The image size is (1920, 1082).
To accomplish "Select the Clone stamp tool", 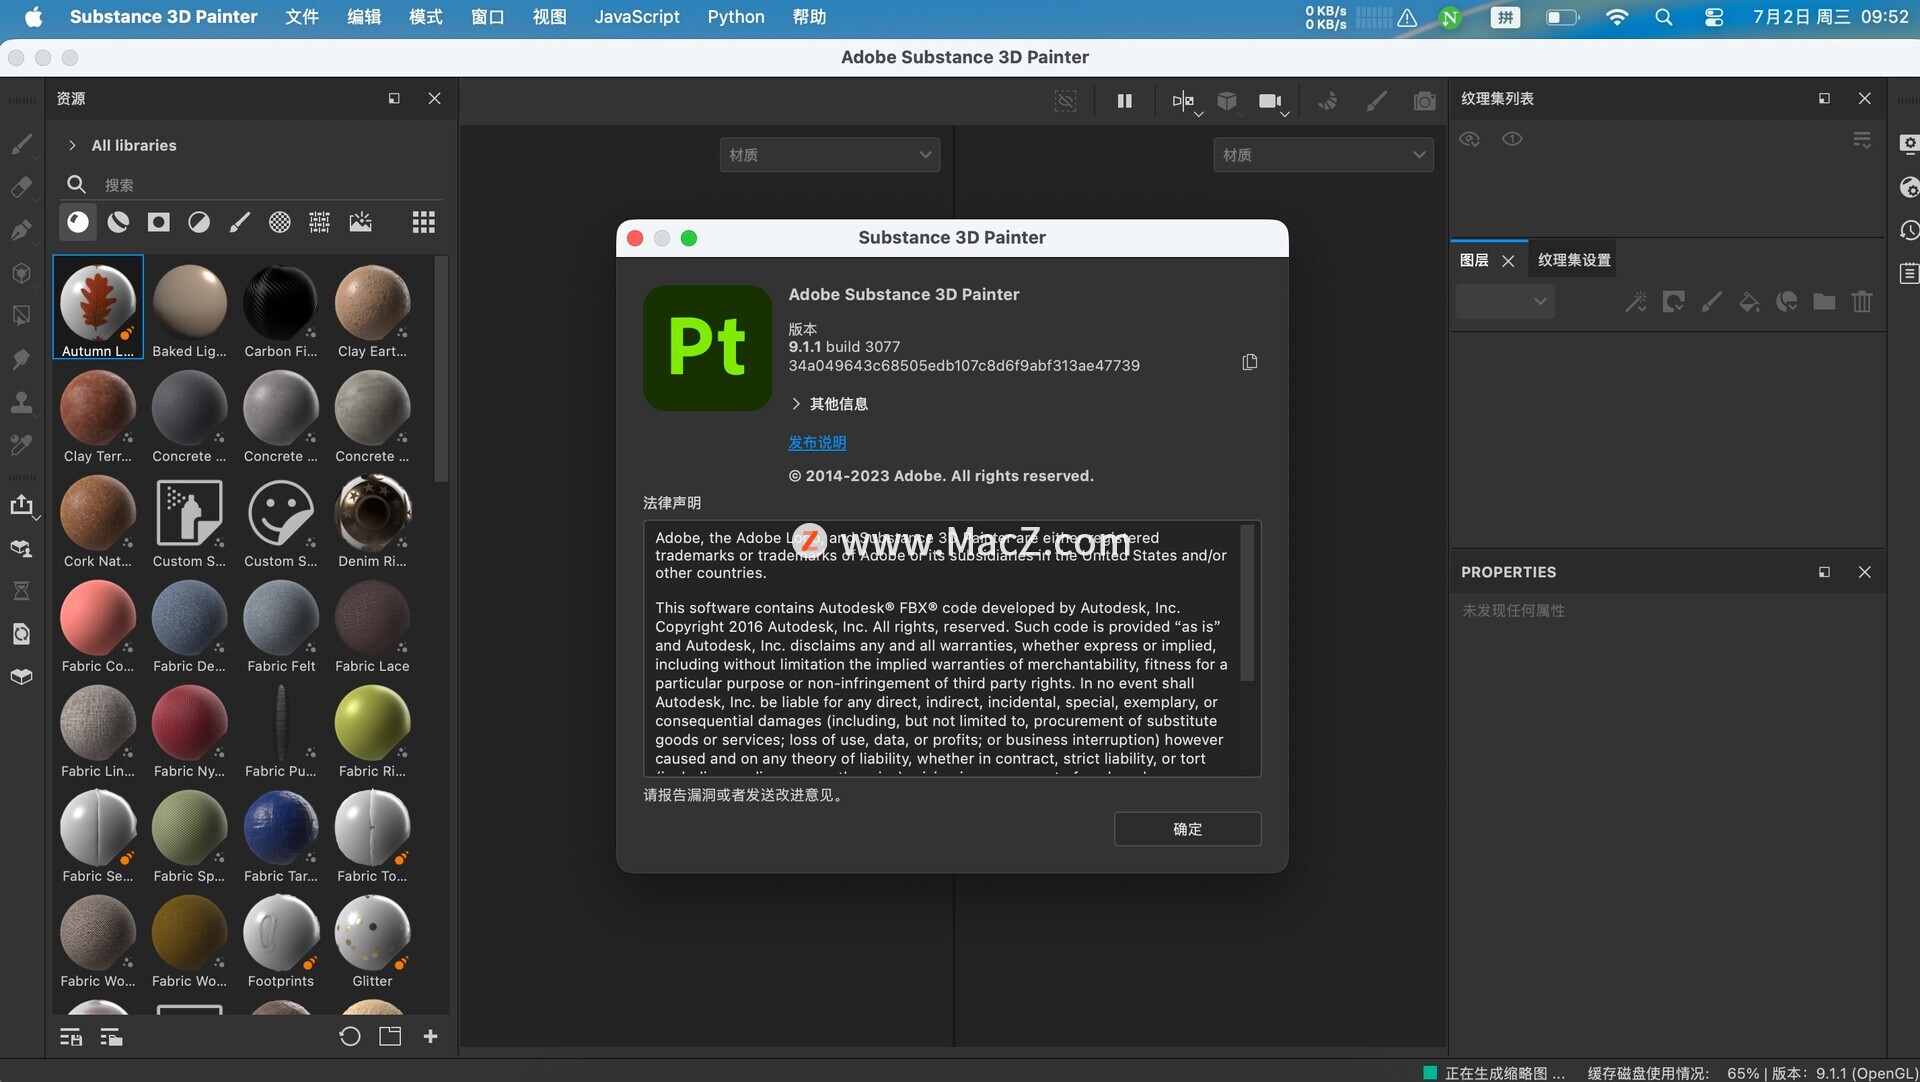I will (x=21, y=402).
